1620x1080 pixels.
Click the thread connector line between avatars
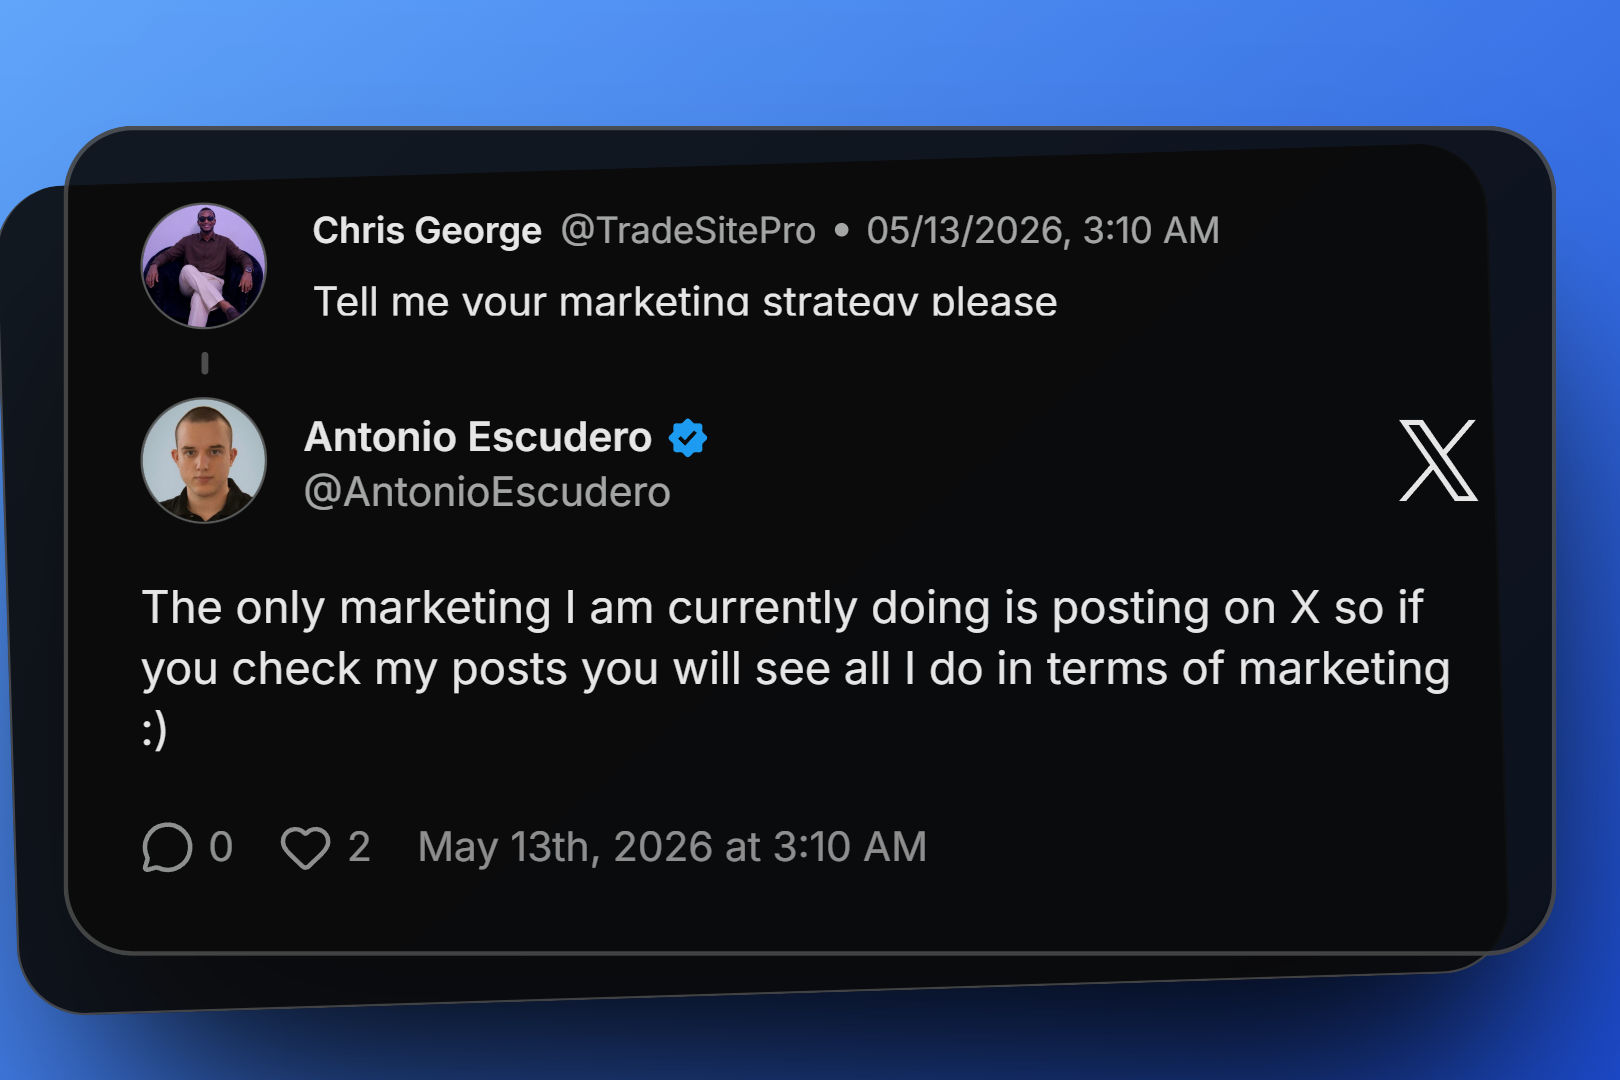tap(205, 363)
